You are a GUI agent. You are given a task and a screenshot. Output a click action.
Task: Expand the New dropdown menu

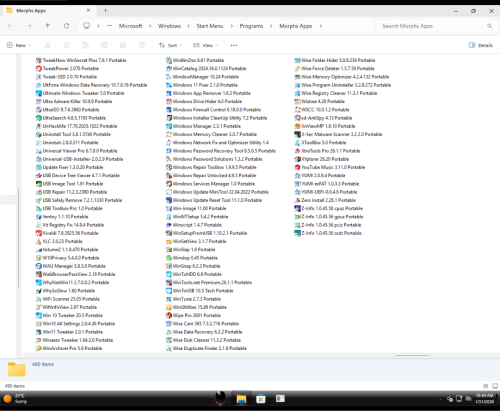(19, 45)
